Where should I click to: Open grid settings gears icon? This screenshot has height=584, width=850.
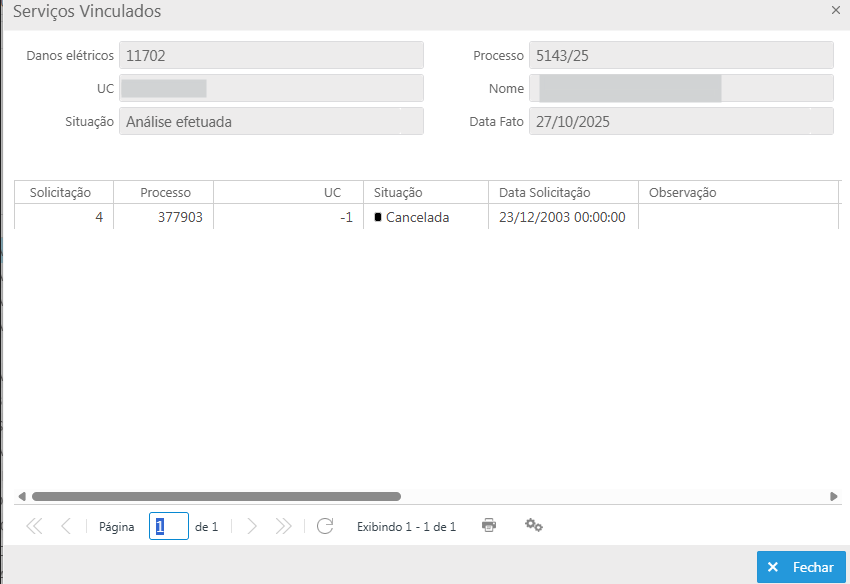pyautogui.click(x=534, y=526)
